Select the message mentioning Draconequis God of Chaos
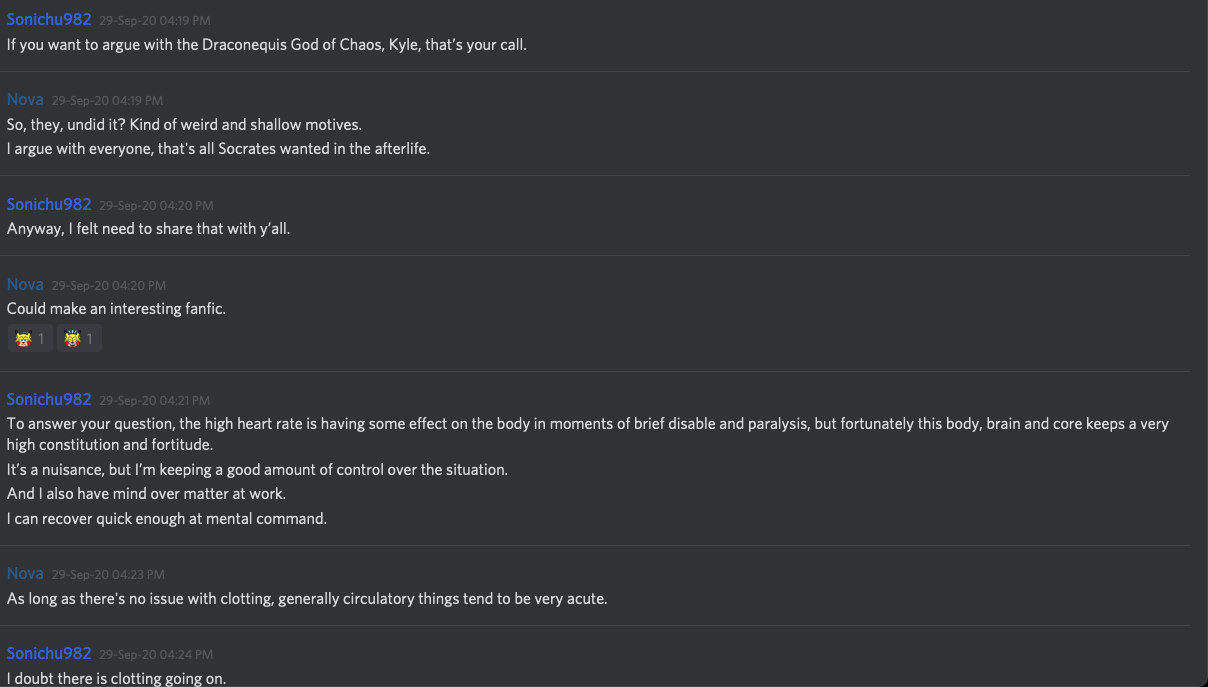This screenshot has height=687, width=1208. 266,45
